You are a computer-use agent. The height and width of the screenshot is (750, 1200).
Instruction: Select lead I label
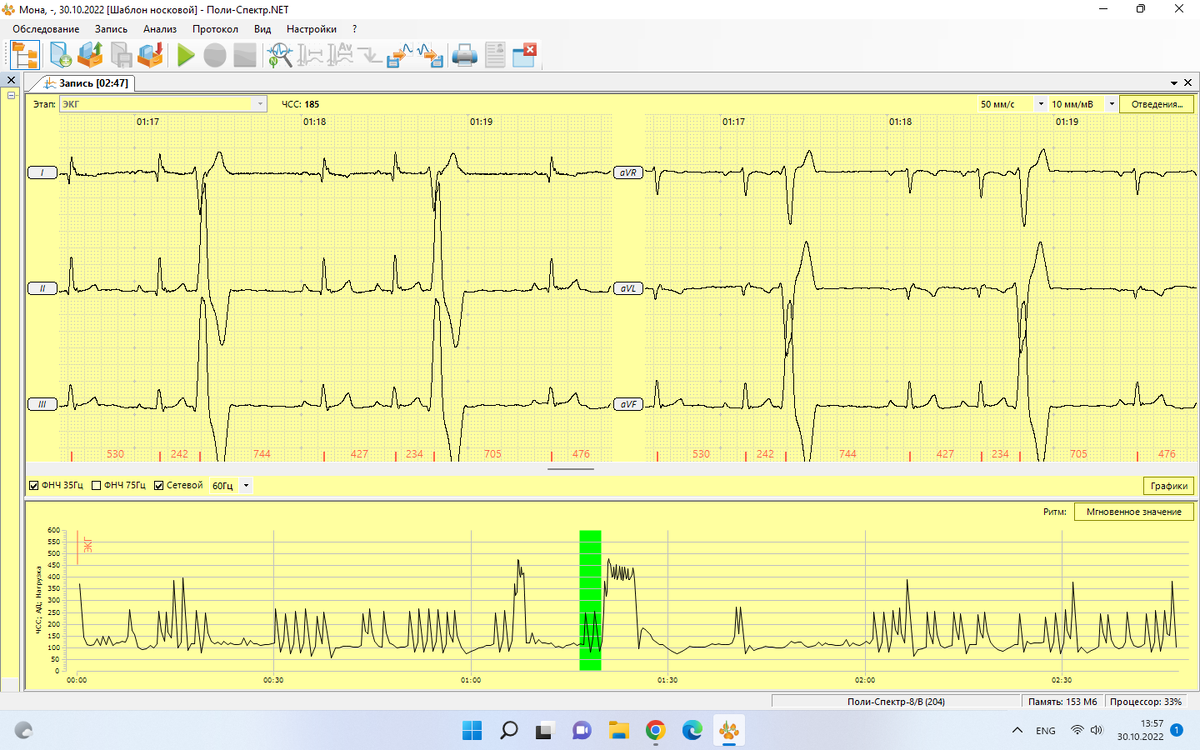(42, 173)
